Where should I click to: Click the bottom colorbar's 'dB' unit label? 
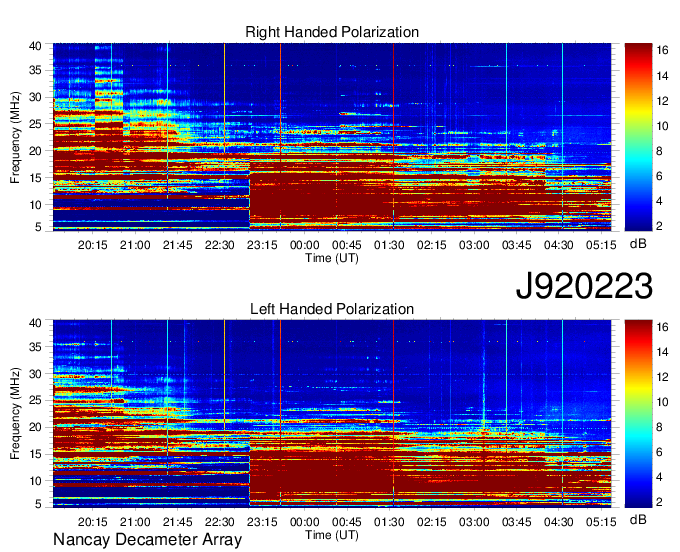[638, 519]
